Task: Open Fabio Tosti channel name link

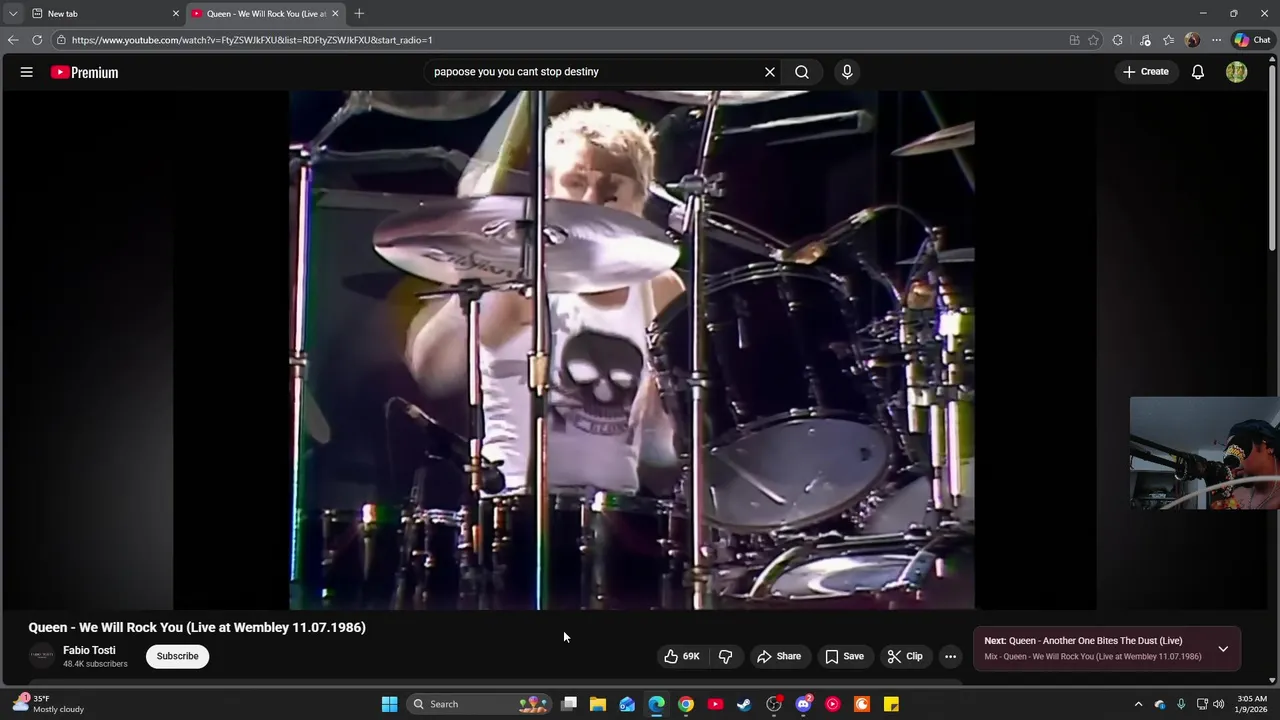Action: [89, 650]
